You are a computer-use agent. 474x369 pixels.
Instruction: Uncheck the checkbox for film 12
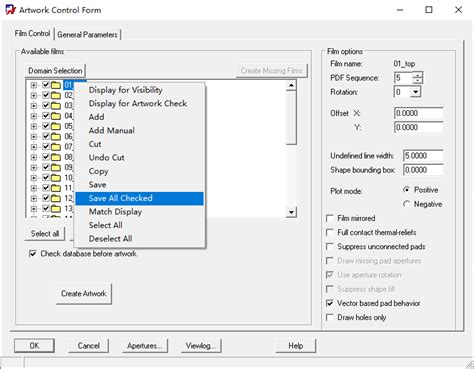tap(46, 198)
